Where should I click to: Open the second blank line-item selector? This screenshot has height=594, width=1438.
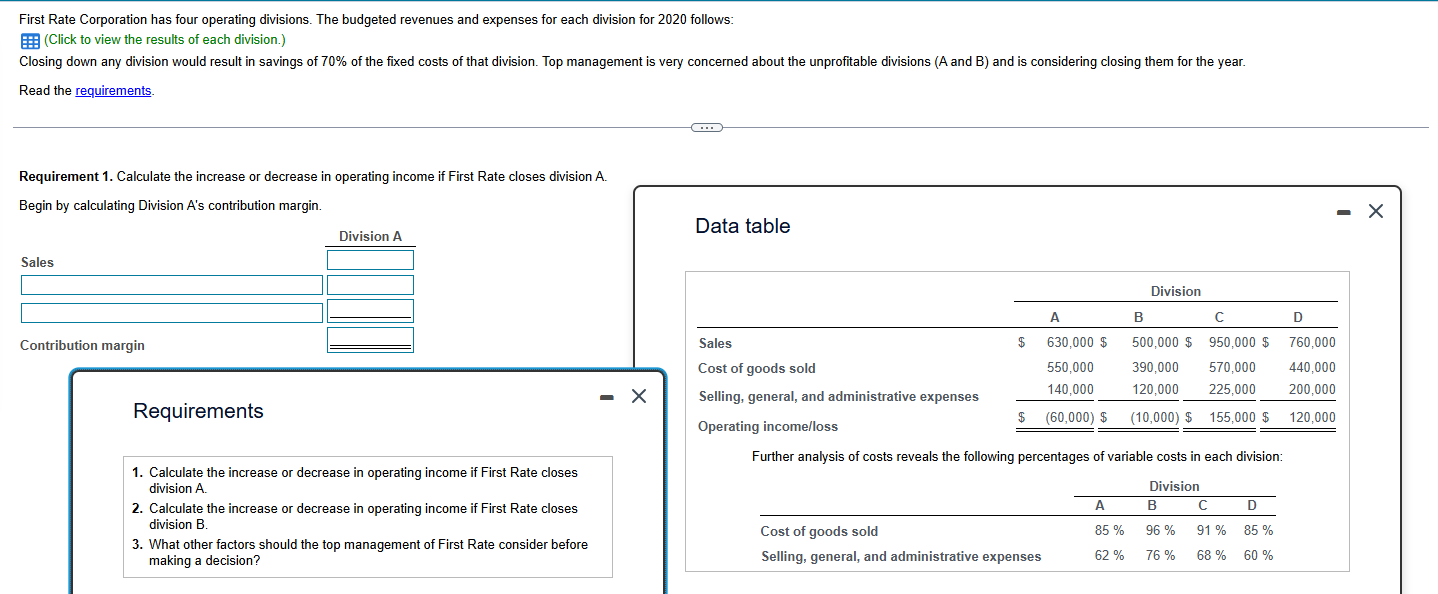171,312
